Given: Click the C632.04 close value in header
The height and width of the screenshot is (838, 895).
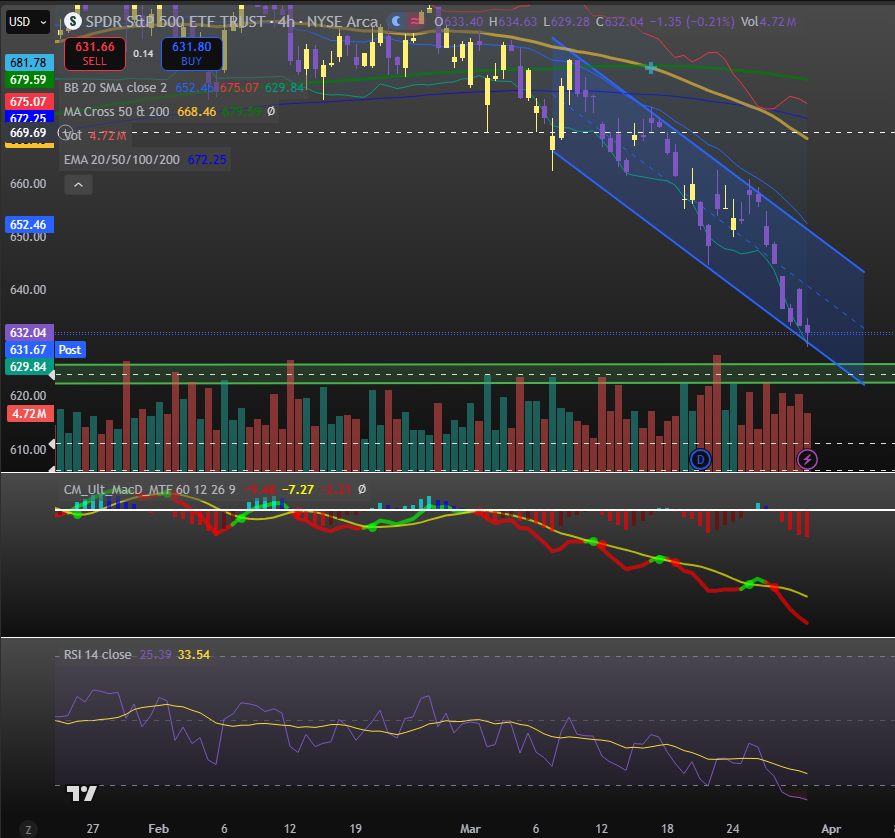Looking at the screenshot, I should (x=619, y=22).
